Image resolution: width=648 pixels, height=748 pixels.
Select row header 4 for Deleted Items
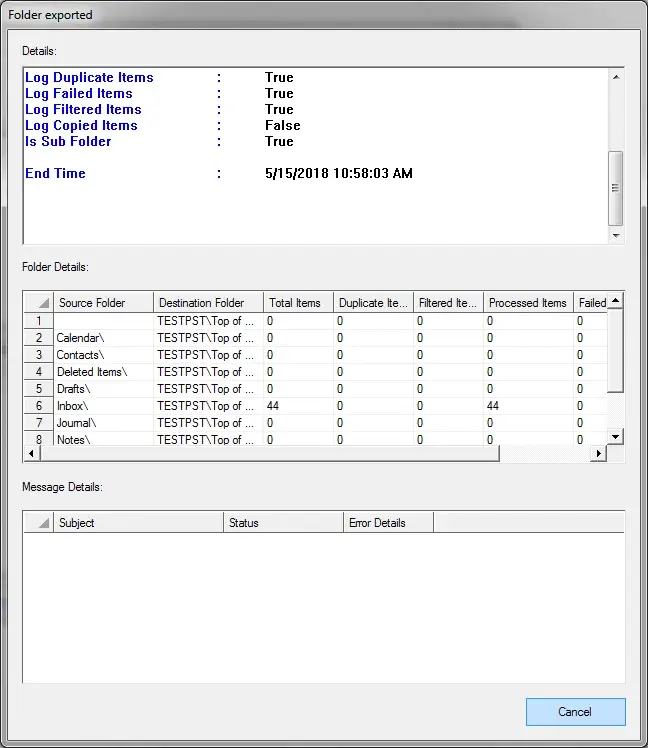[39, 372]
